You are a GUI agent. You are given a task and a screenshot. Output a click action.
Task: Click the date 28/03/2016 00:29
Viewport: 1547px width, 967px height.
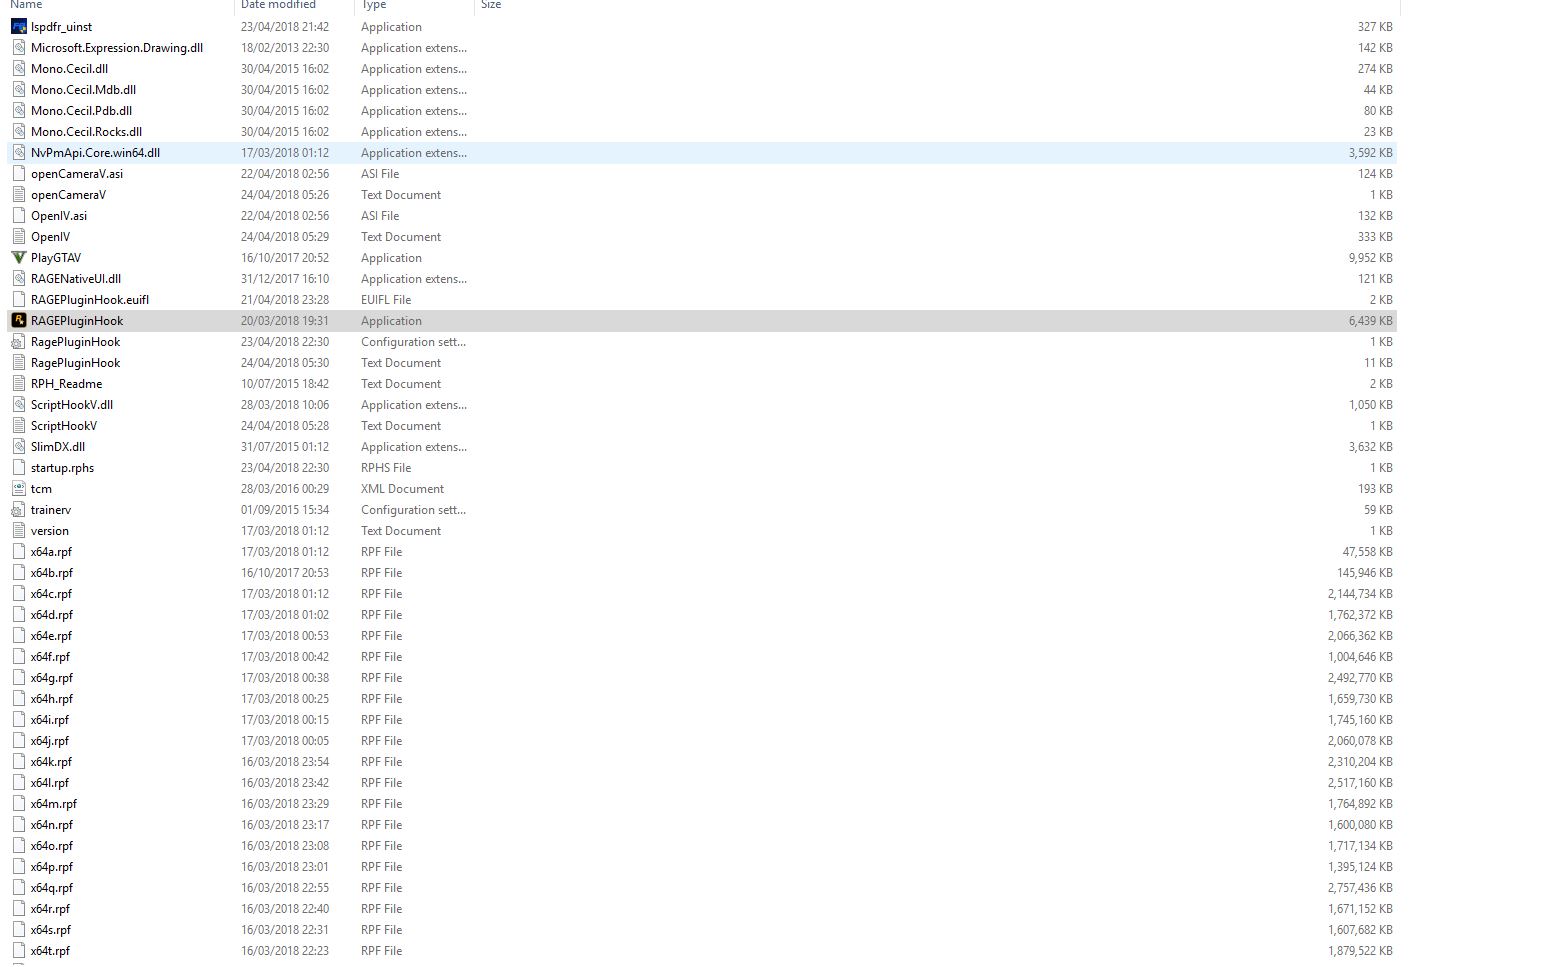coord(285,489)
